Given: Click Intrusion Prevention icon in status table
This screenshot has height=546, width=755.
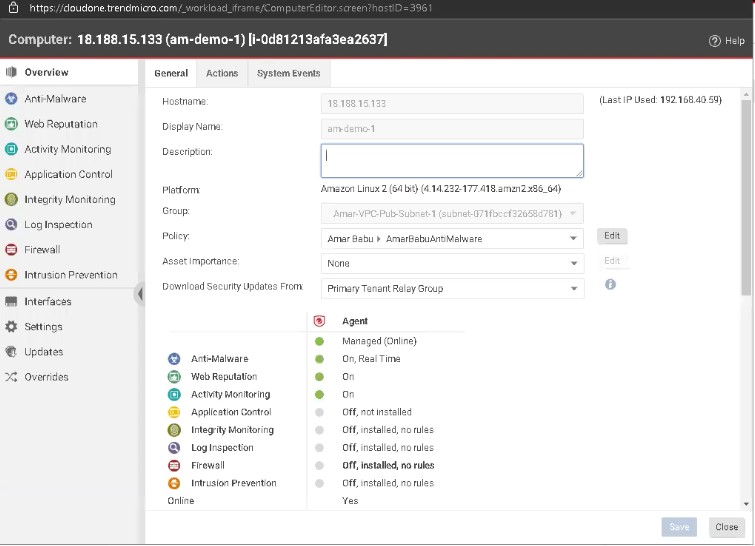Looking at the screenshot, I should (x=174, y=483).
